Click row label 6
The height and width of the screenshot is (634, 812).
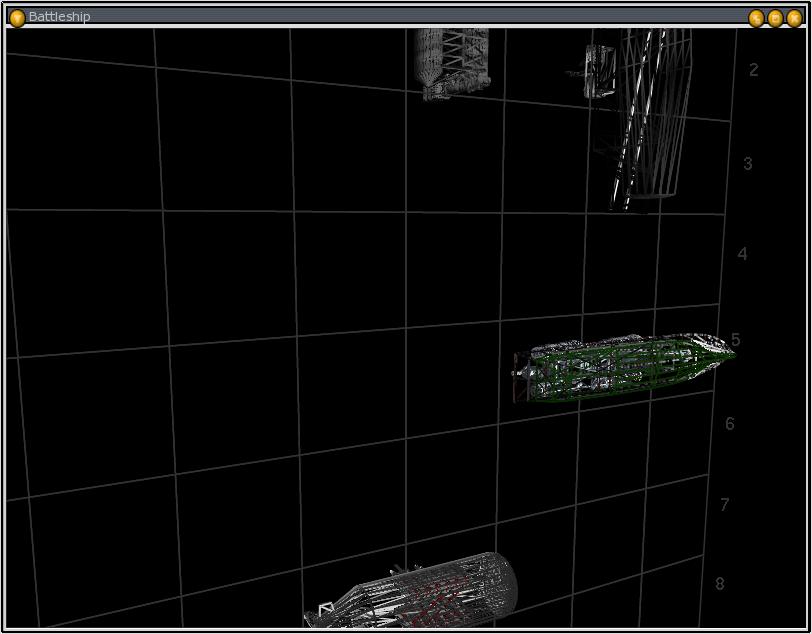point(730,424)
